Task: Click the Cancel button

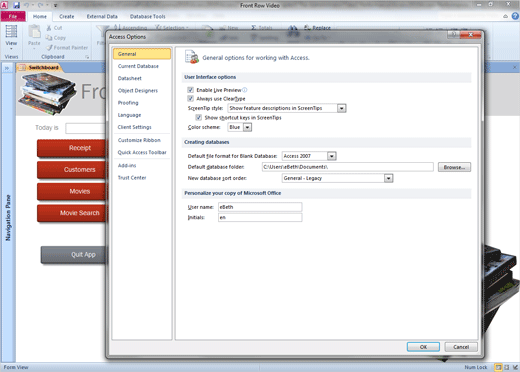Action: coord(461,347)
